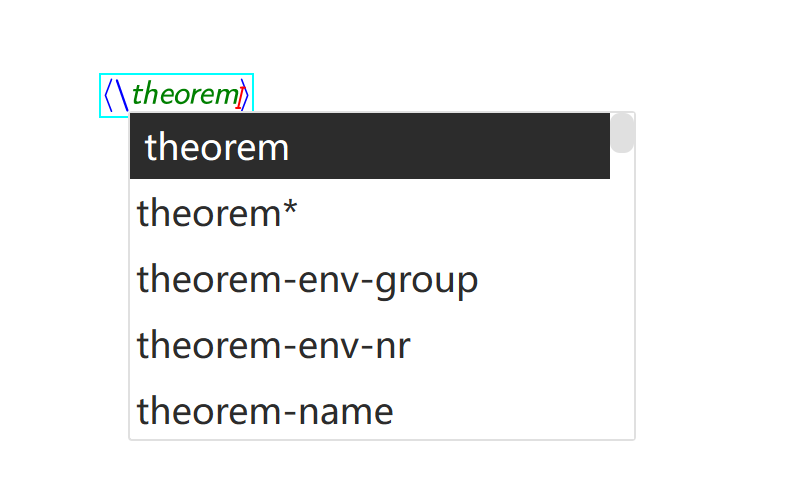The image size is (791, 492).
Task: Select "theorem-env-nr" in the autocomplete popup
Action: pyautogui.click(x=273, y=346)
